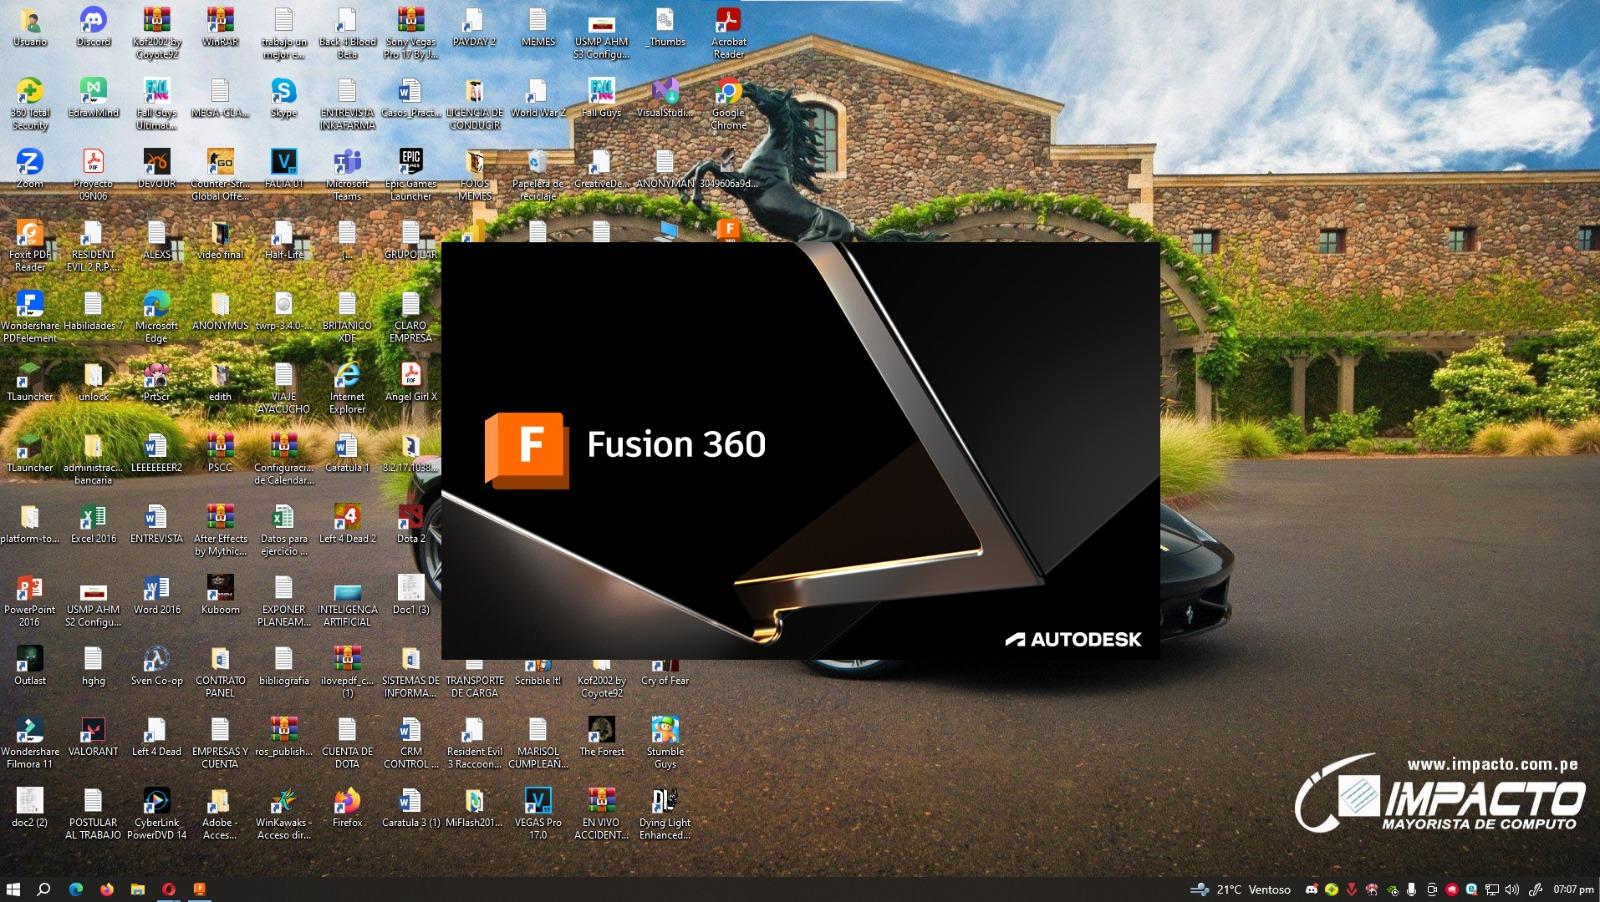Click the Wondershare PDFelement desktop icon
1600x902 pixels.
pos(29,317)
